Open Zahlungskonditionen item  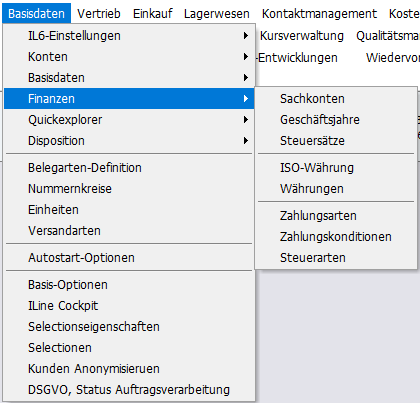coord(336,237)
